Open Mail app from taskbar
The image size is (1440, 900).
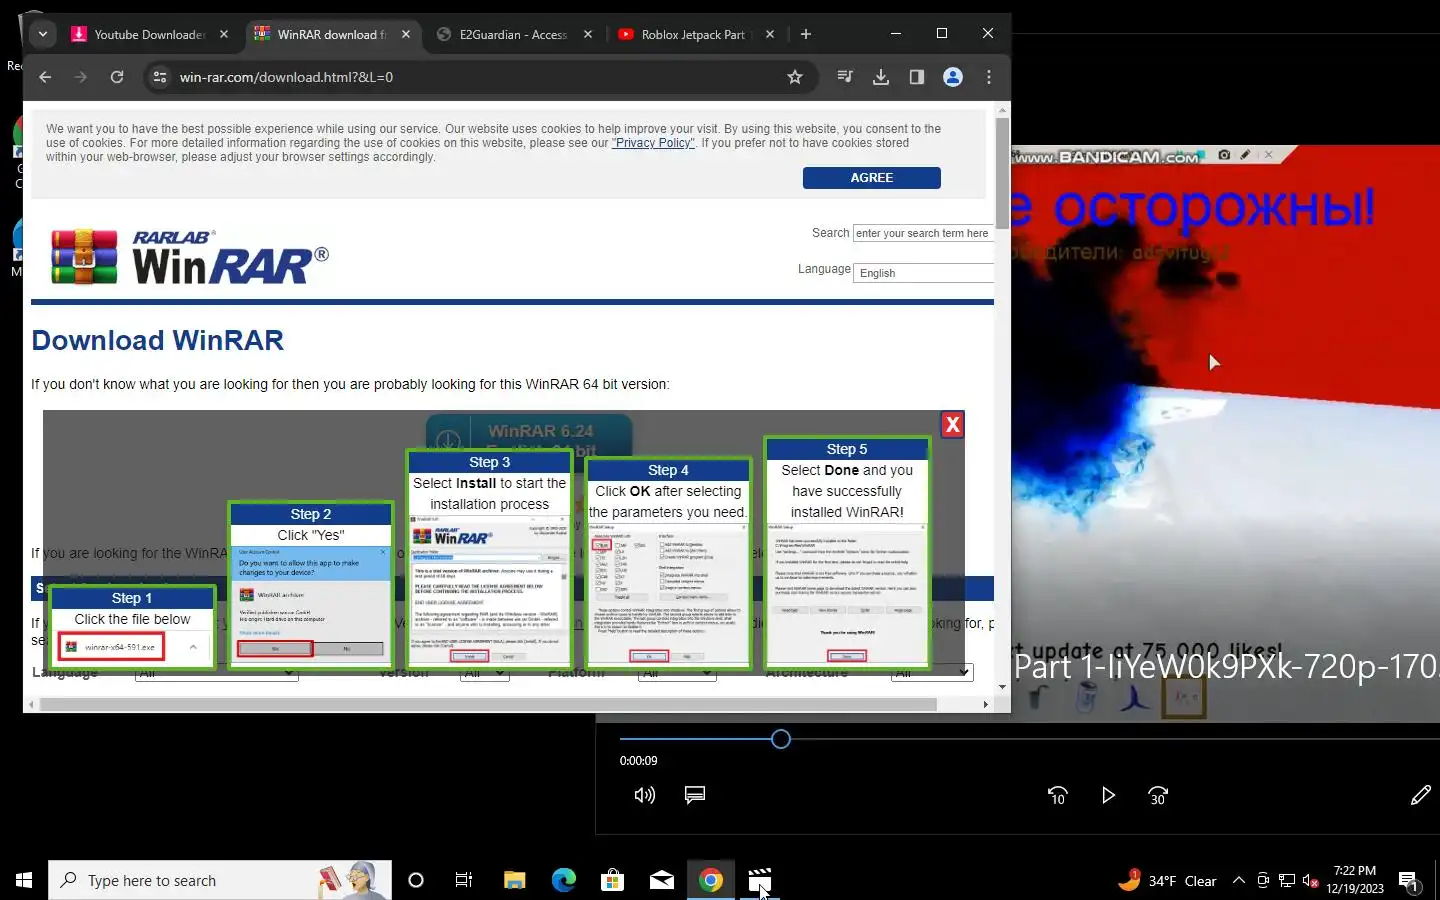[x=662, y=880]
